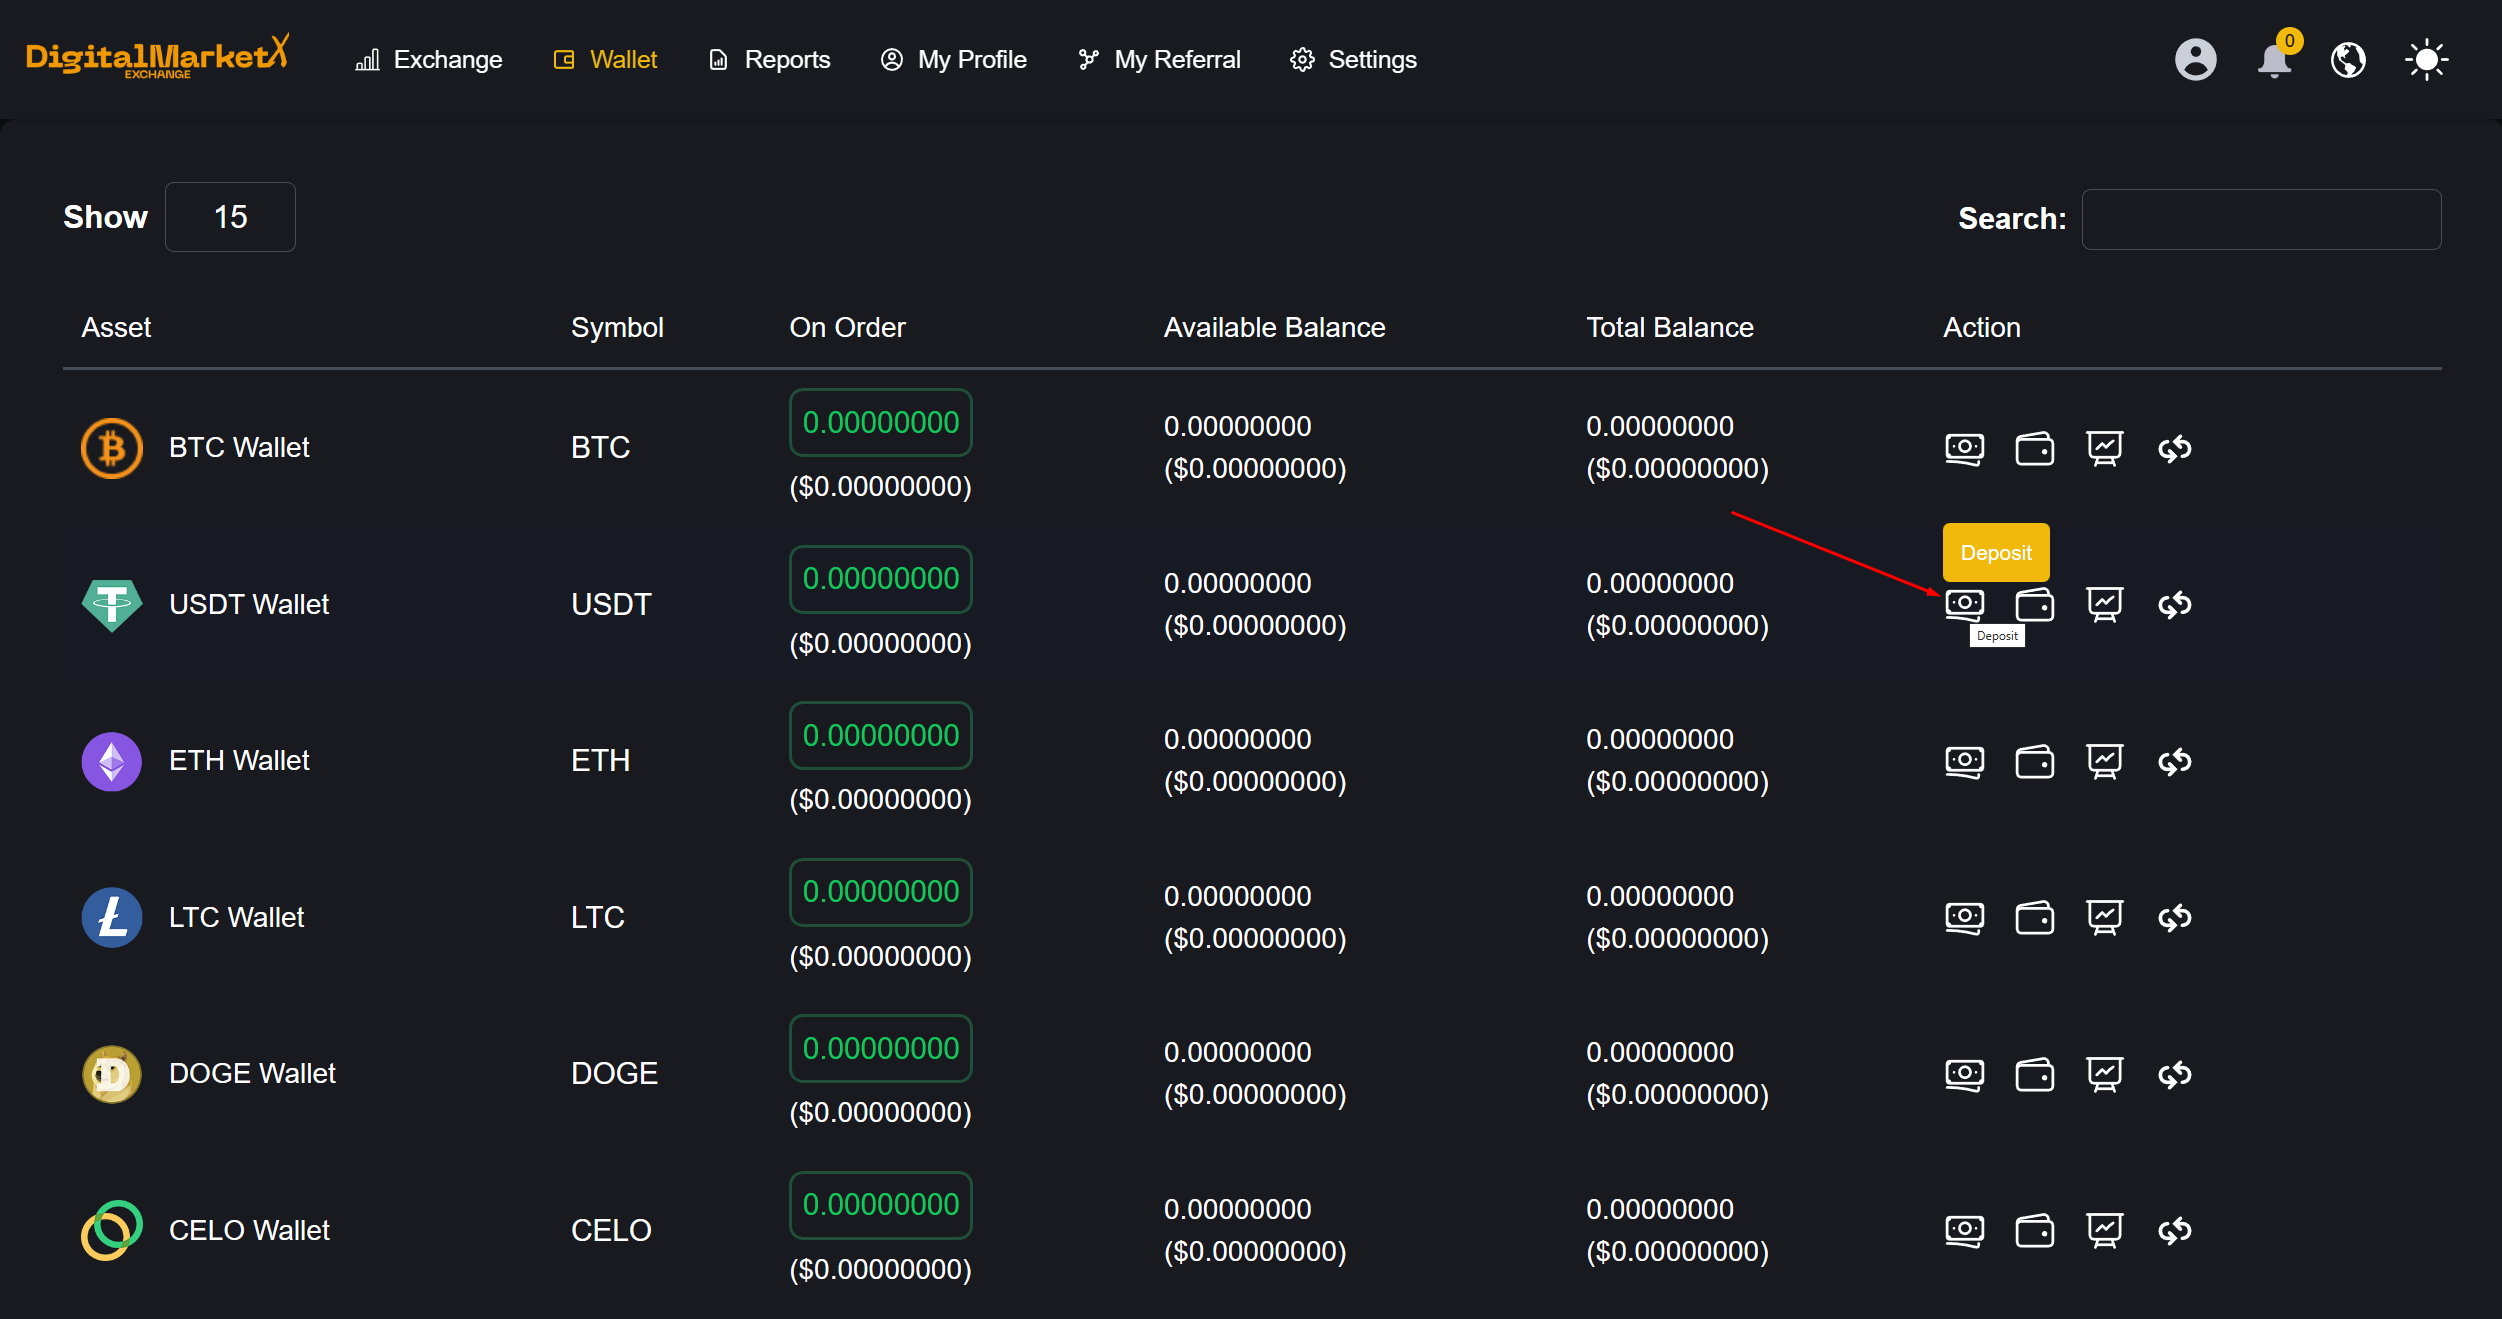Go to the Exchange menu item
Image resolution: width=2502 pixels, height=1319 pixels.
click(x=428, y=60)
